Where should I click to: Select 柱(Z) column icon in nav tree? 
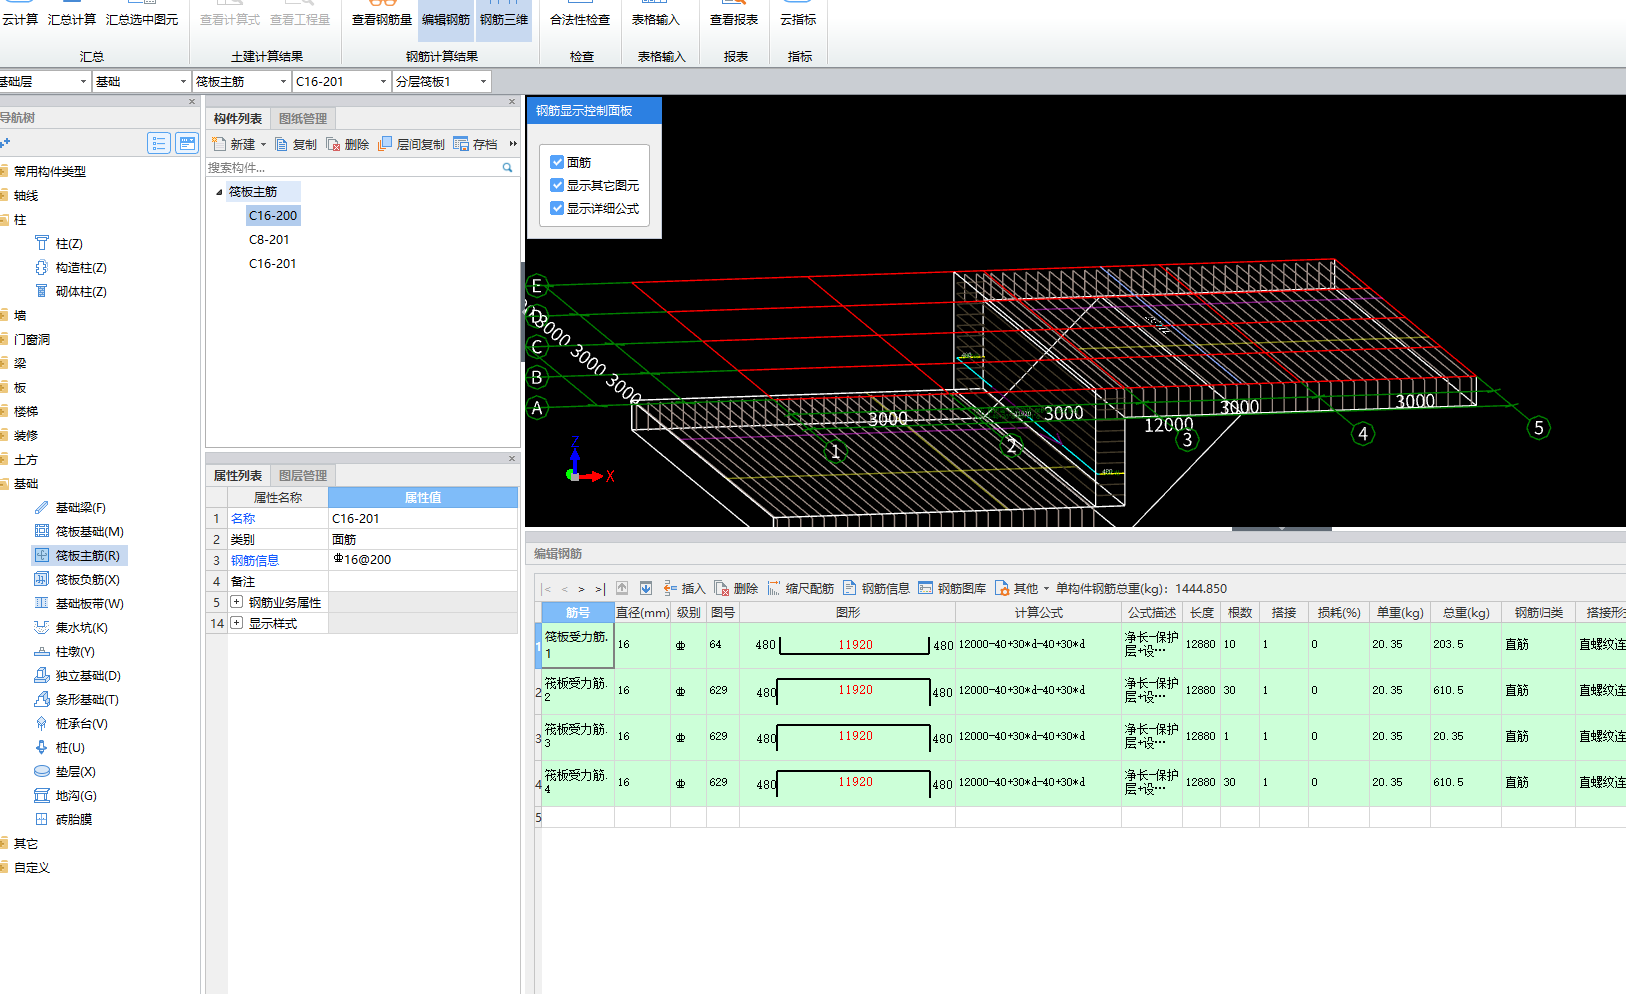42,243
